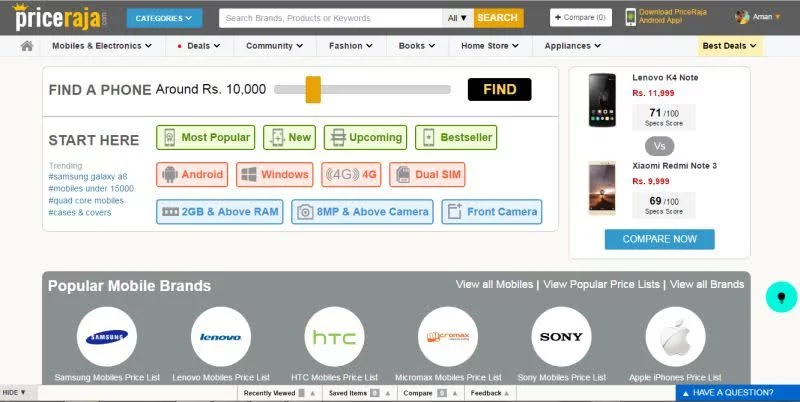800x402 pixels.
Task: Open View all Brands link
Action: point(707,284)
